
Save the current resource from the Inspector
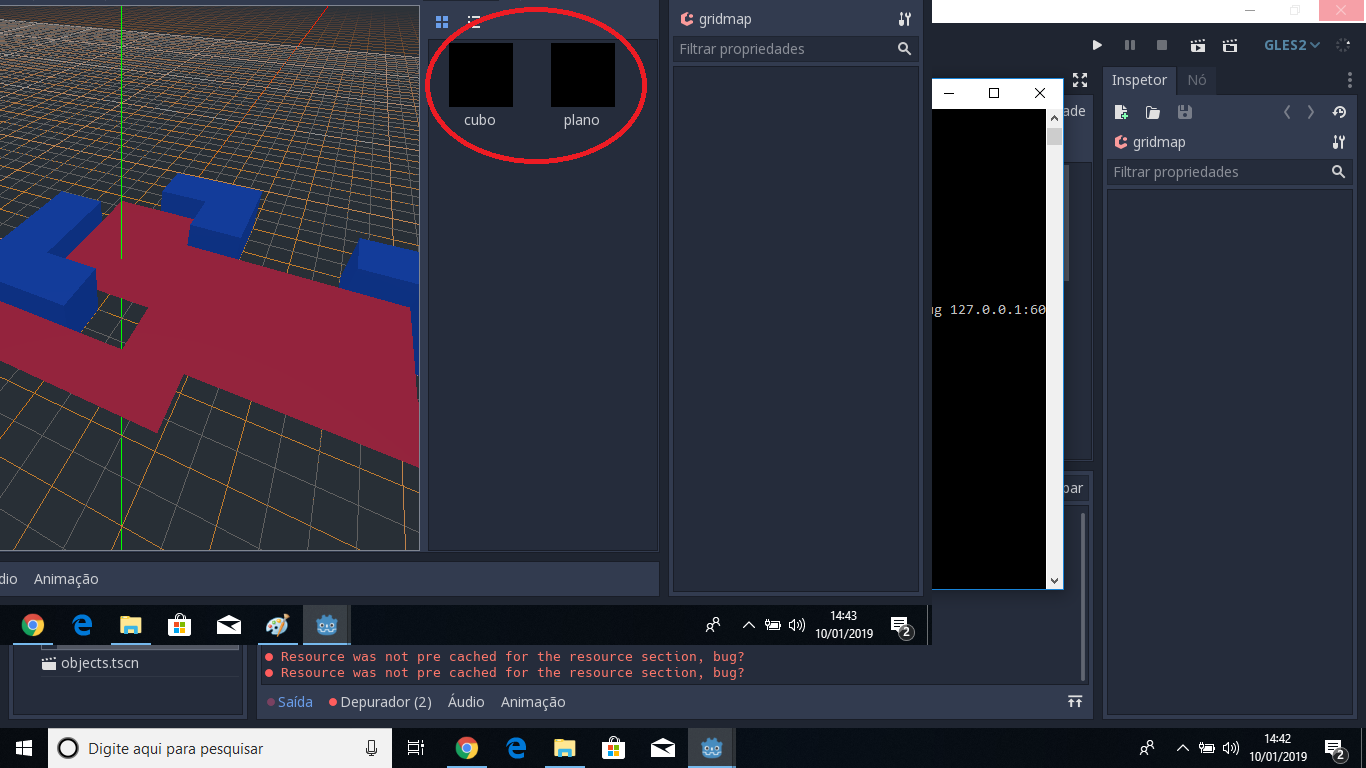[1184, 112]
